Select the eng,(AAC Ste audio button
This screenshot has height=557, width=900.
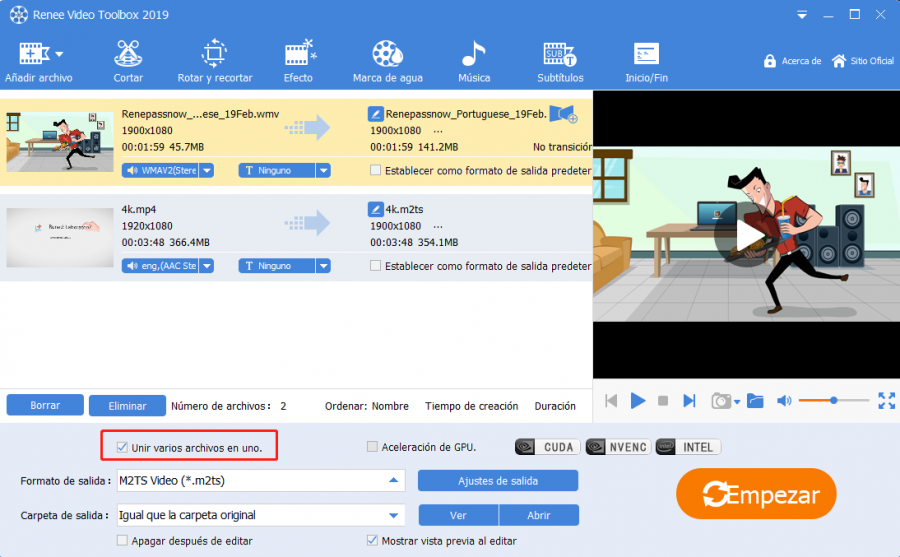(x=160, y=266)
